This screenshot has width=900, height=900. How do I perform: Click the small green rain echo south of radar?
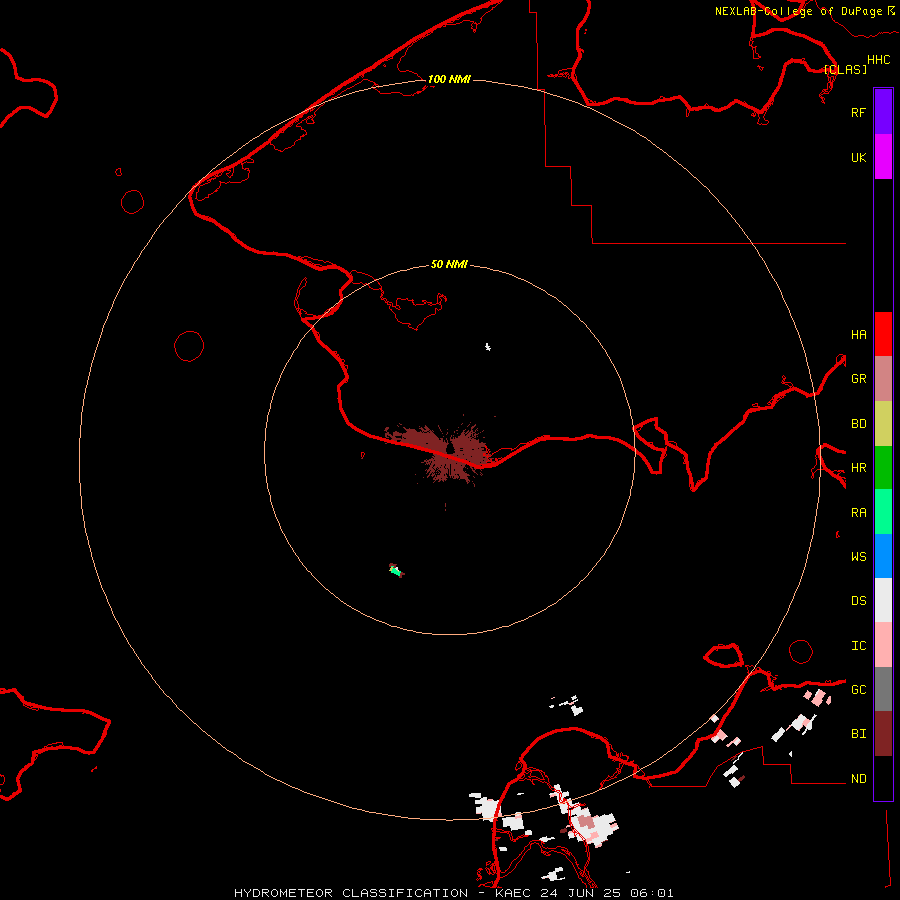pyautogui.click(x=396, y=570)
